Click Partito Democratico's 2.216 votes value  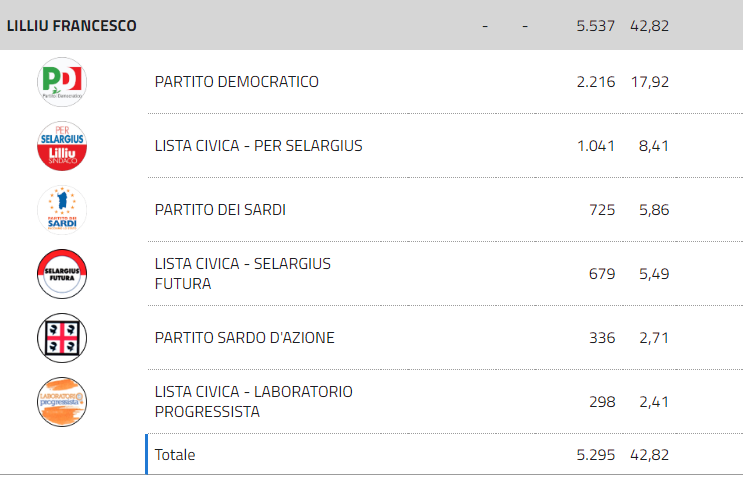pyautogui.click(x=596, y=82)
